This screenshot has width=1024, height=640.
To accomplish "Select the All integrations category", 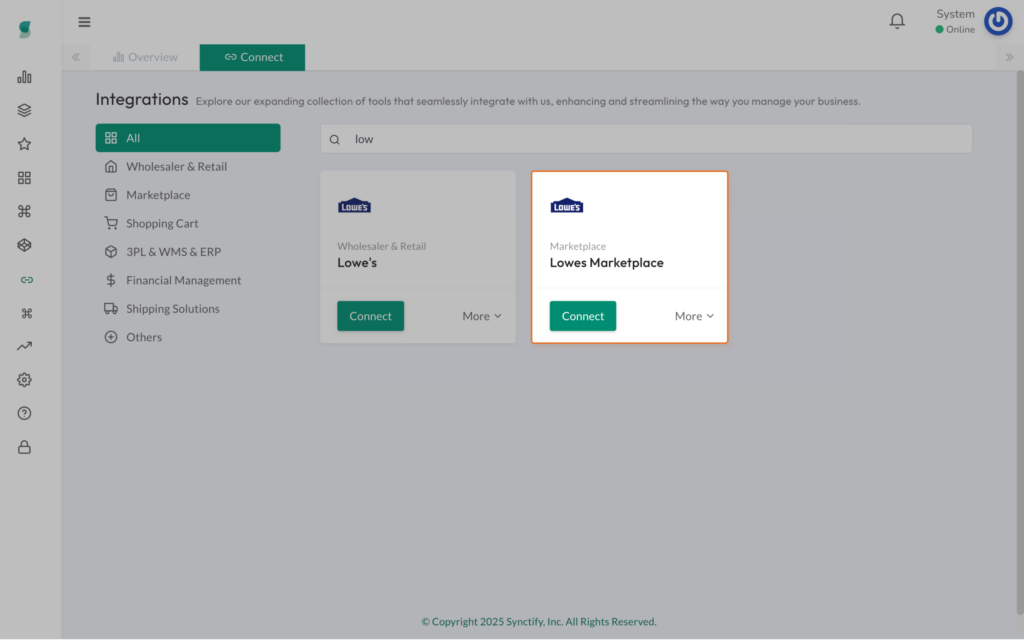I will click(188, 138).
